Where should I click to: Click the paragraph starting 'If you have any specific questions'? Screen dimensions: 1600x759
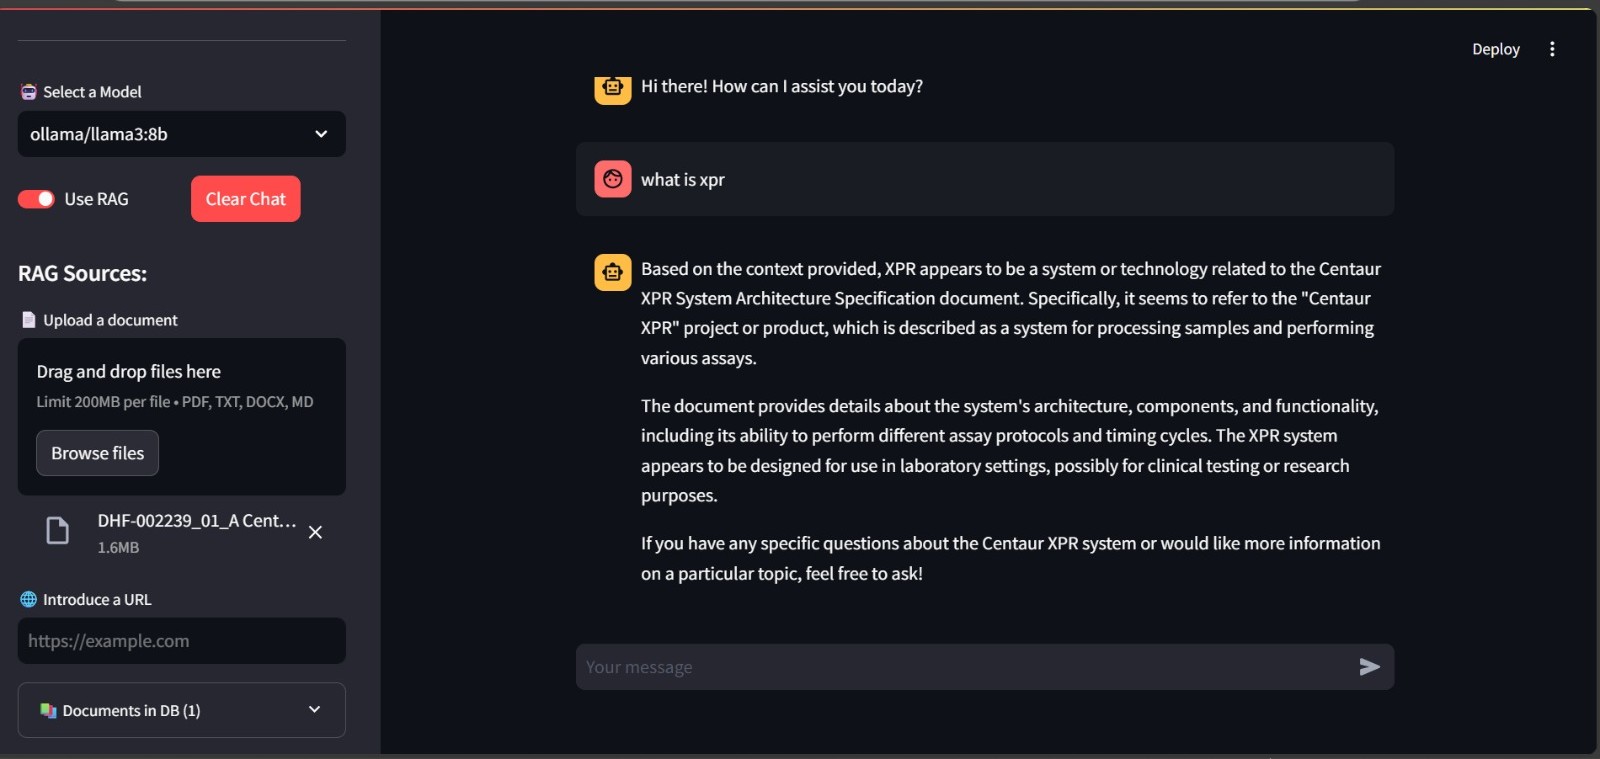1011,558
